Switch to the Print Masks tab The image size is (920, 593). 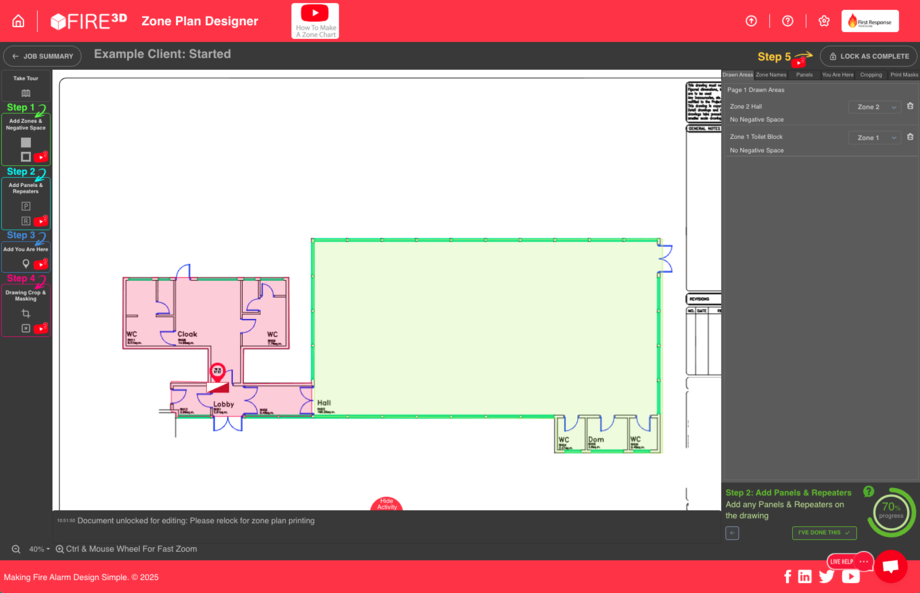coord(904,74)
